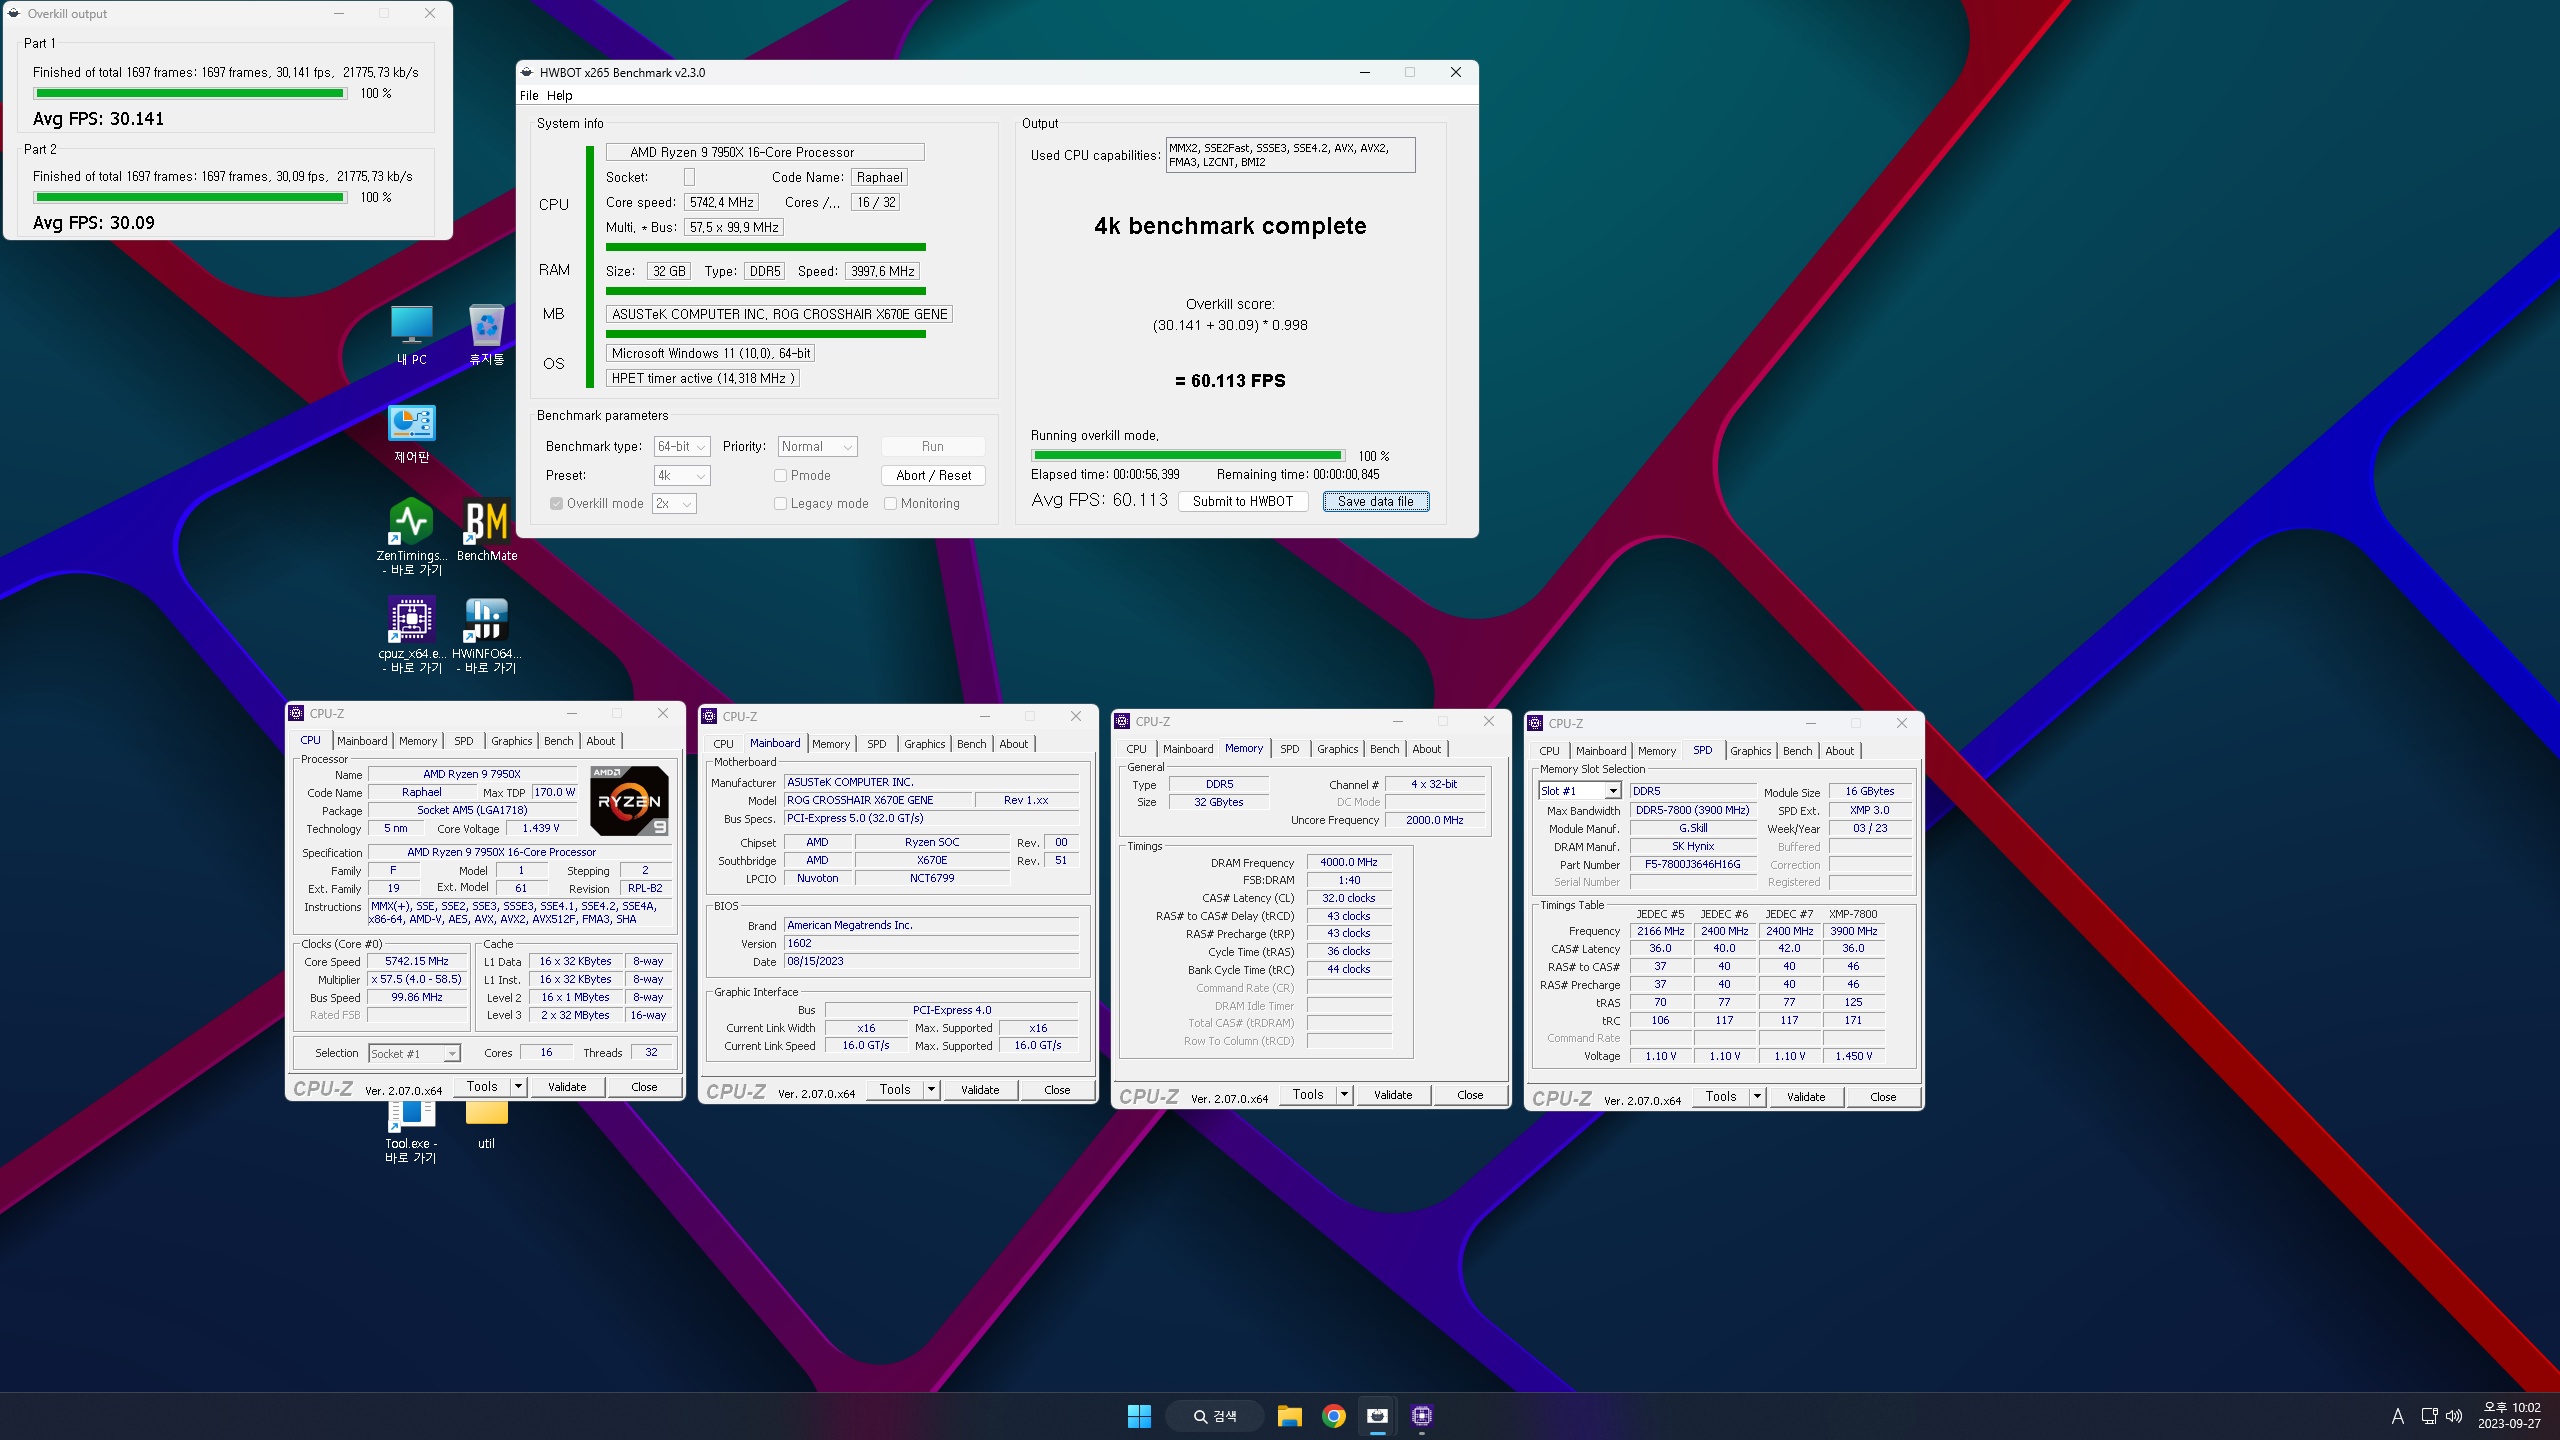Screen dimensions: 2560x1440
Task: Switch to HWBOT x265 taskbar icon
Action: pyautogui.click(x=1378, y=1416)
